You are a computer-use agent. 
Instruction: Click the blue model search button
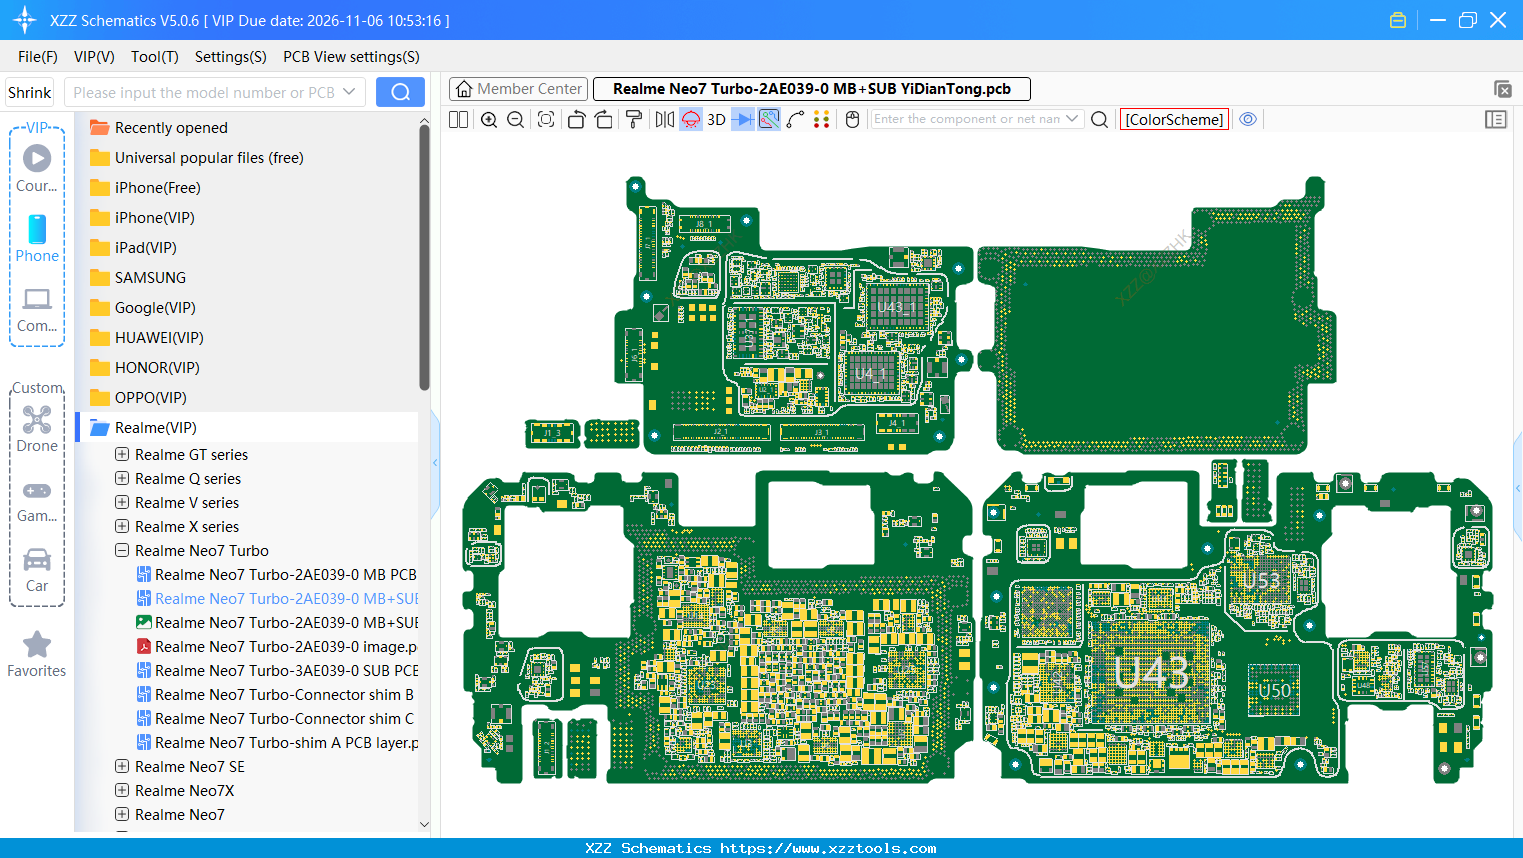pos(400,92)
